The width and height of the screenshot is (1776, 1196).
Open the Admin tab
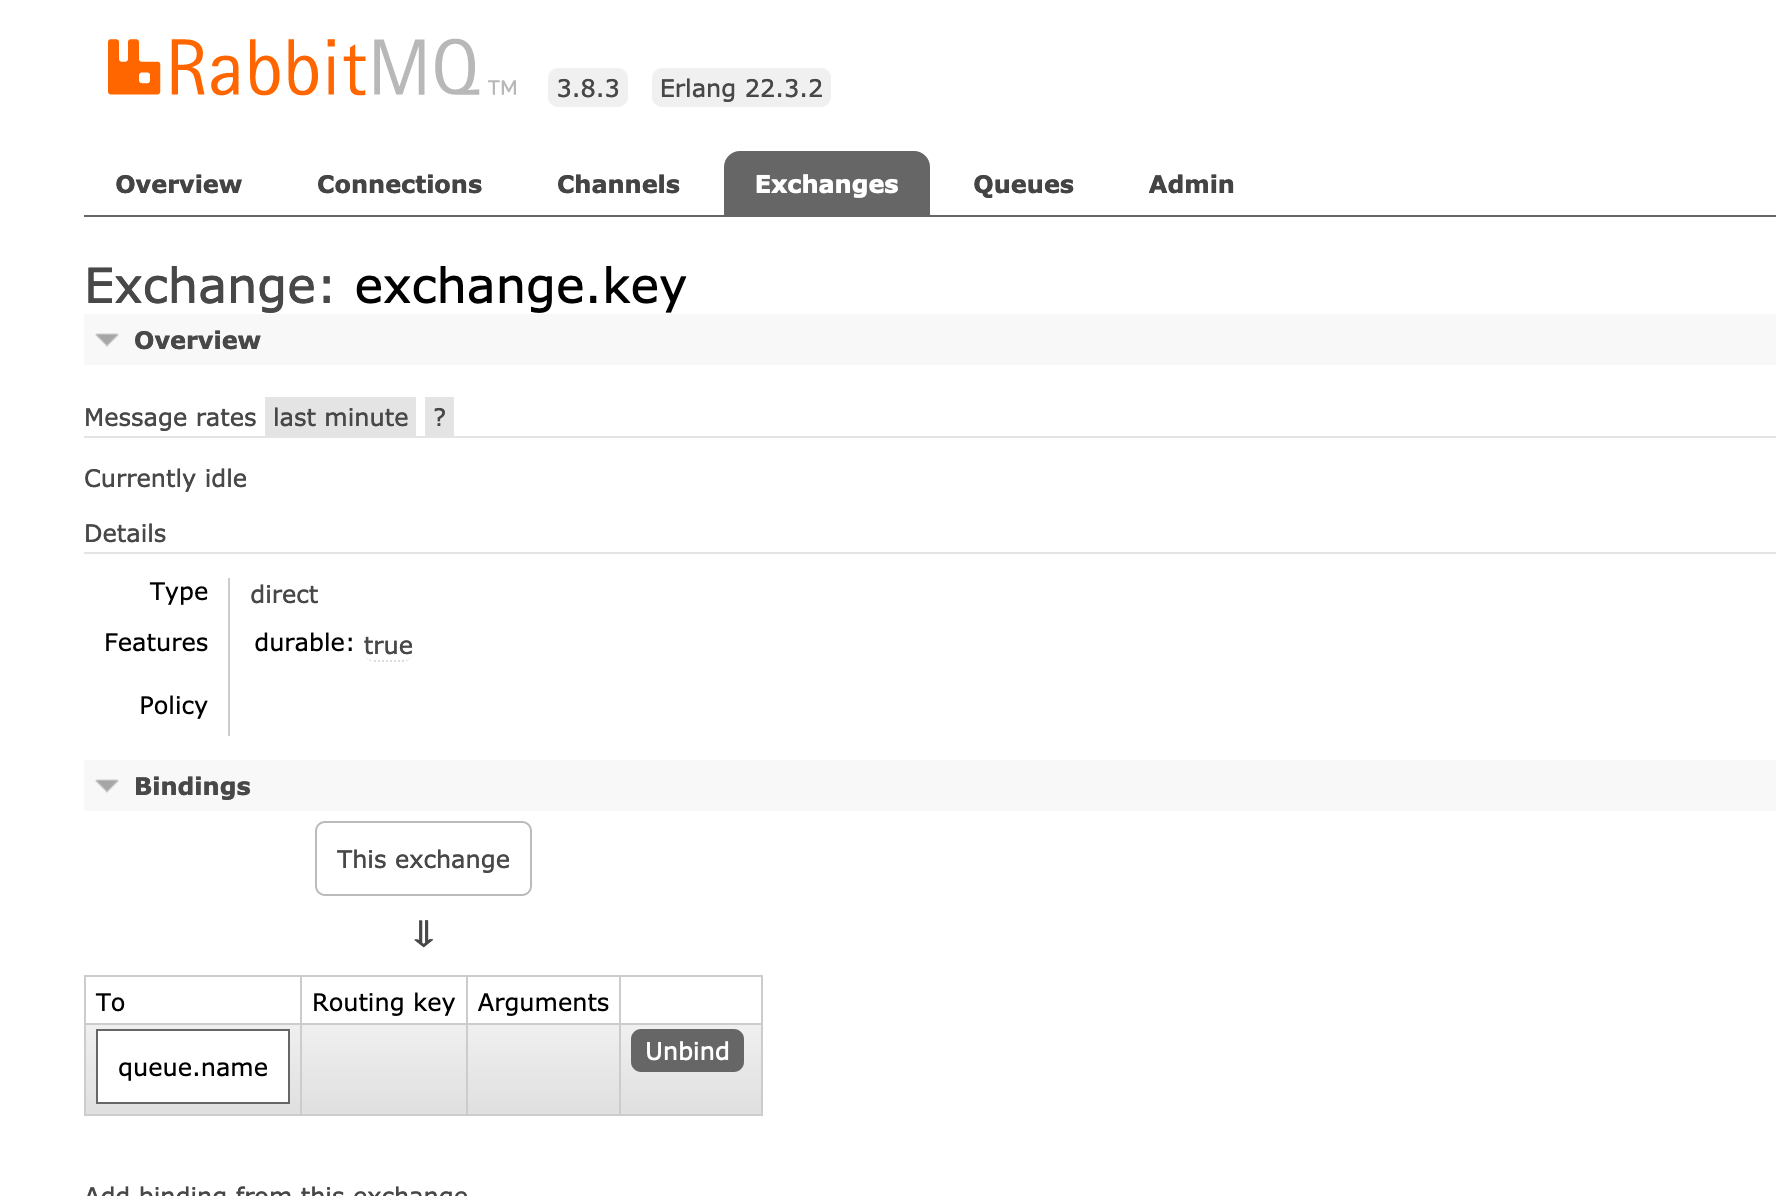pos(1190,183)
